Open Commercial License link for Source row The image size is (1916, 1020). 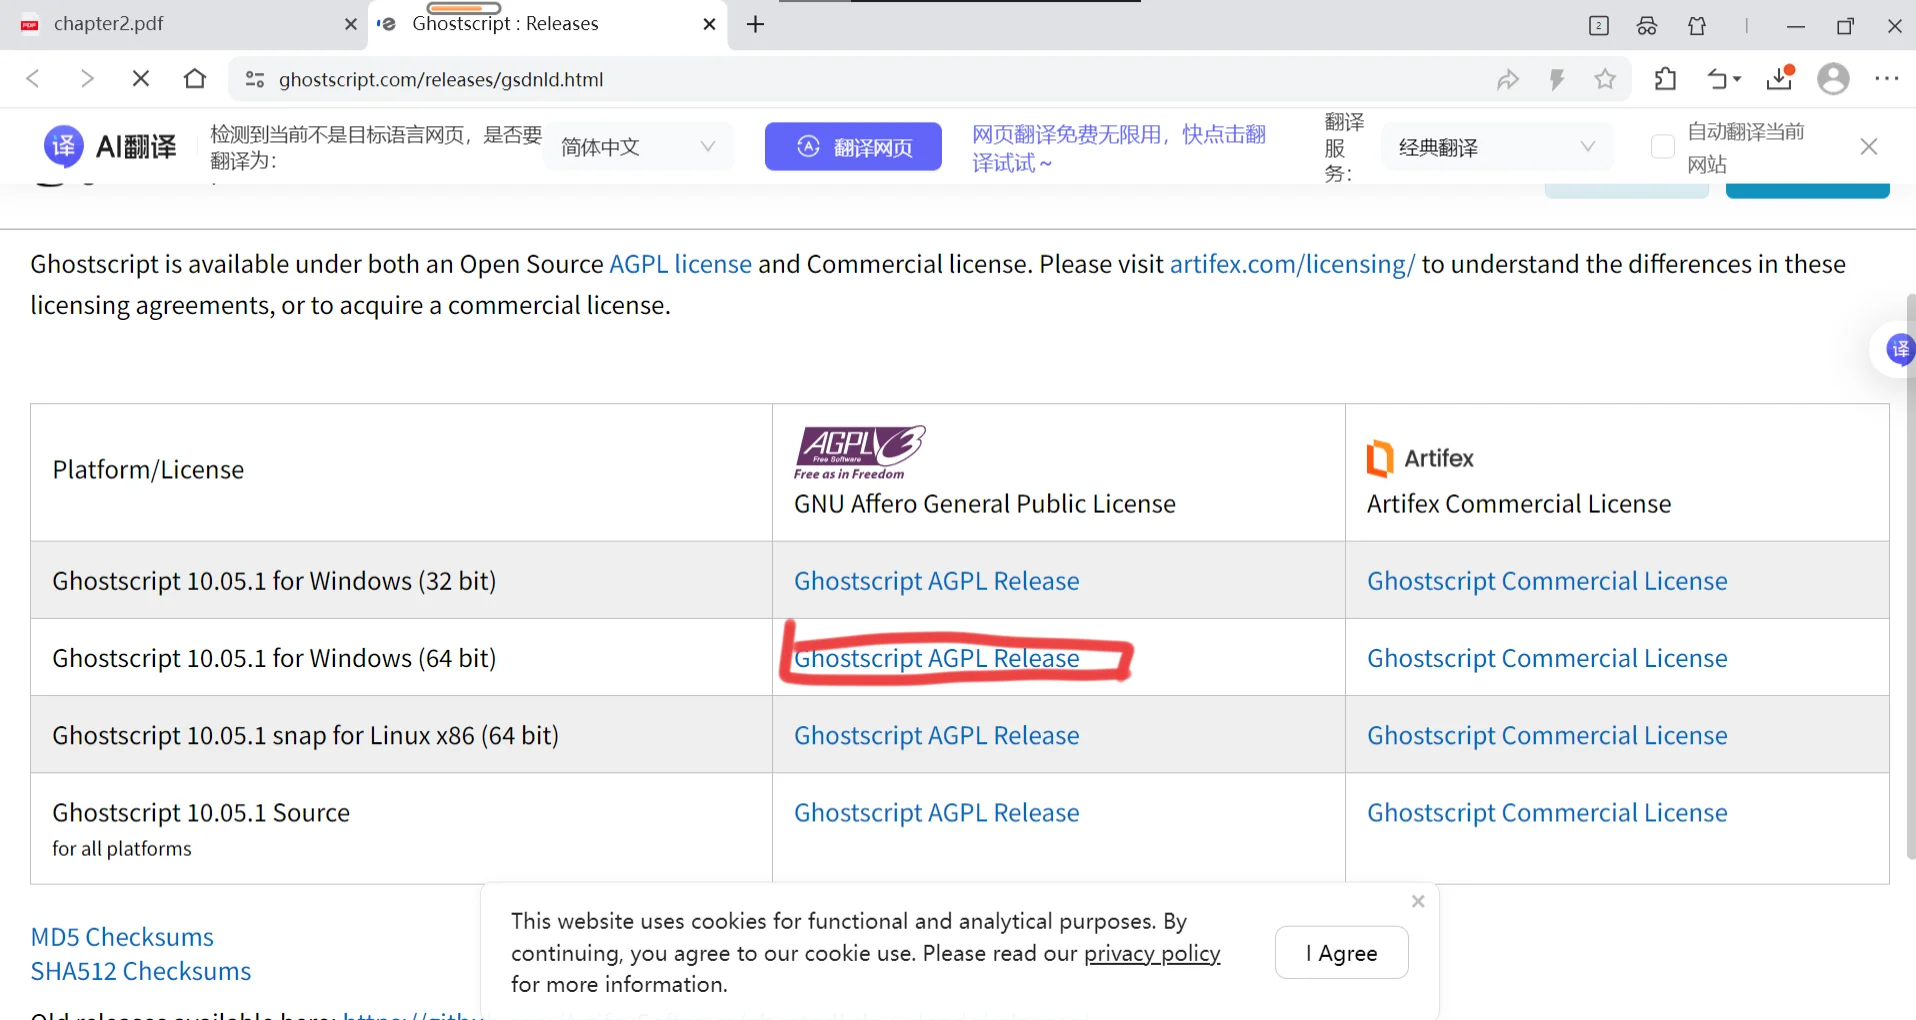coord(1547,812)
